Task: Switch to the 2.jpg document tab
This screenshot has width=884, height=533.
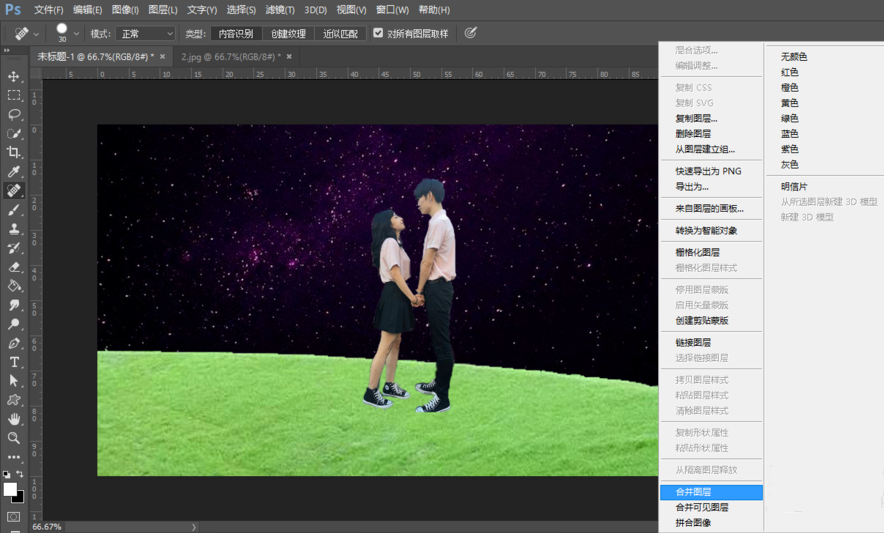Action: [230, 57]
